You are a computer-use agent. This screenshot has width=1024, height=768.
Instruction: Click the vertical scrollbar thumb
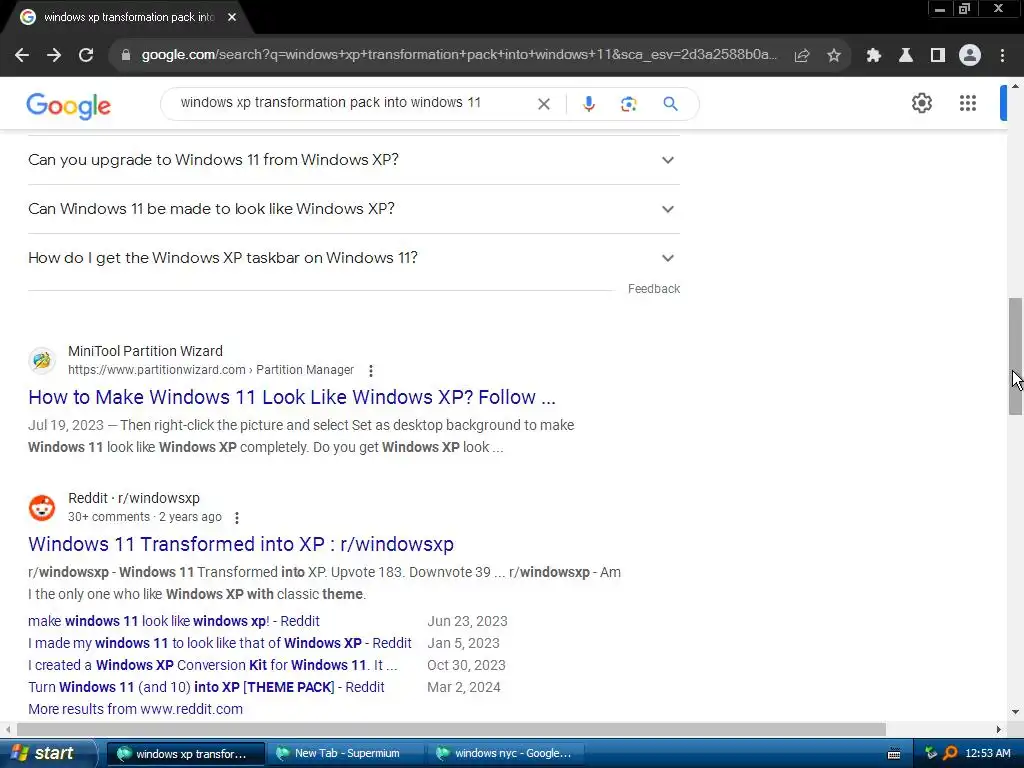[x=1015, y=356]
